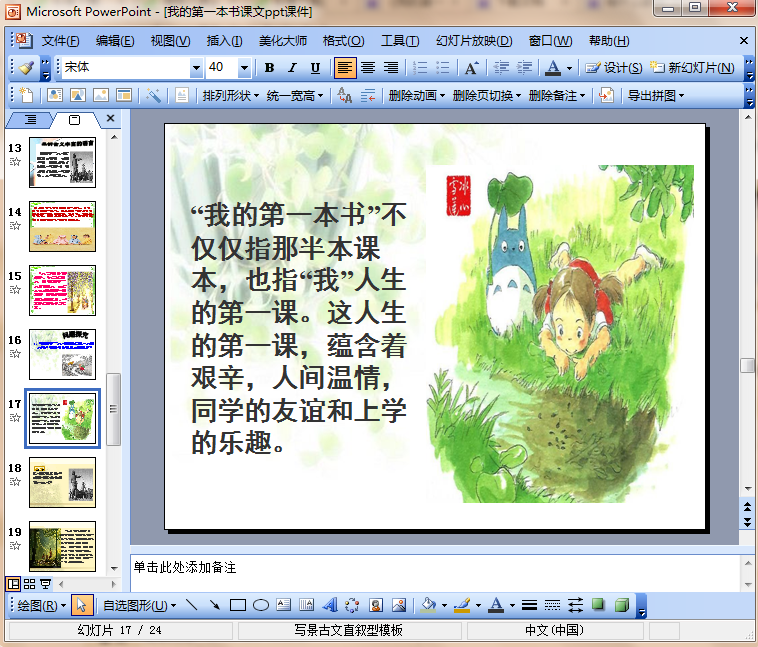Open the 绘图(R) drawing menu
Screen dimensions: 758x647
point(42,605)
